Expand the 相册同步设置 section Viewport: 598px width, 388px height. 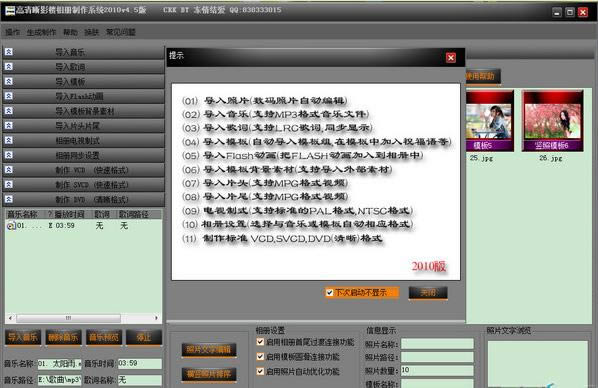click(x=84, y=155)
